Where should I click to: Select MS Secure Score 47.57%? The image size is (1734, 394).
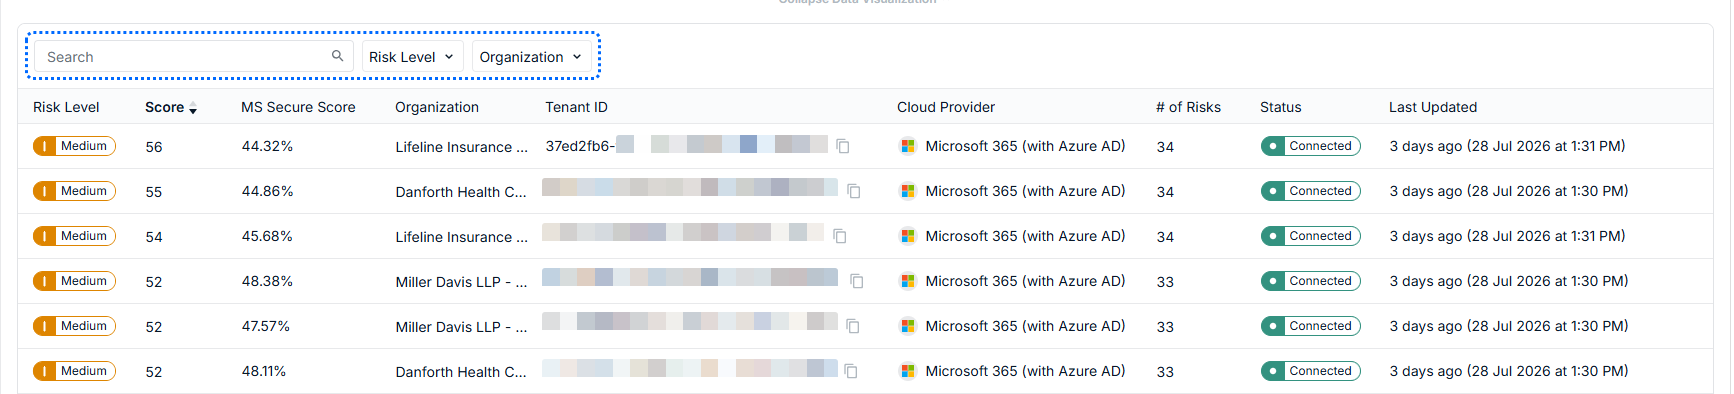265,326
